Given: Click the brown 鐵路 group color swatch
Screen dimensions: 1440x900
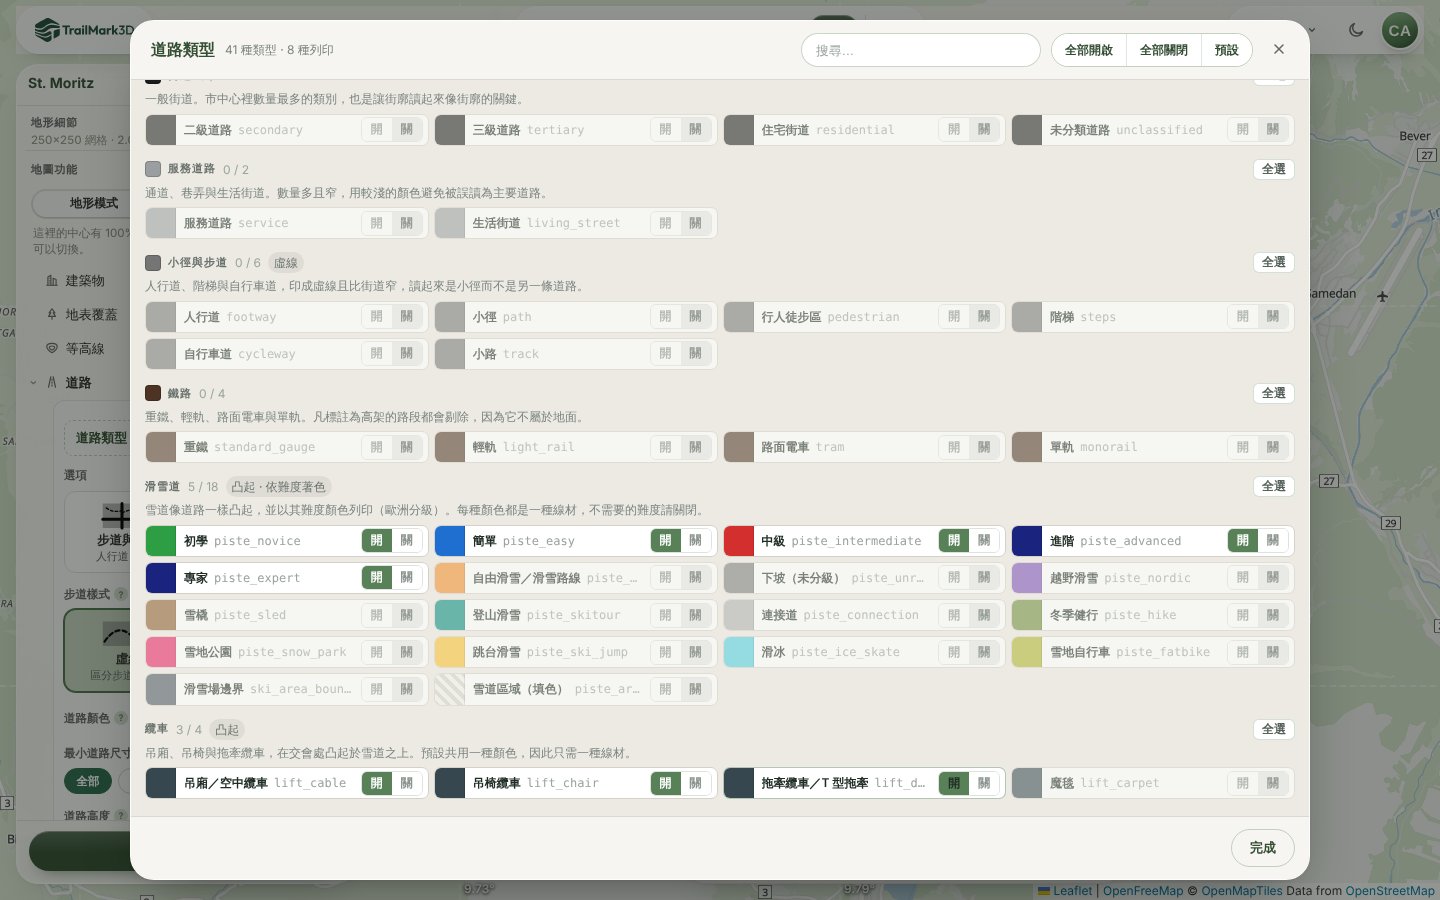Looking at the screenshot, I should pos(153,393).
